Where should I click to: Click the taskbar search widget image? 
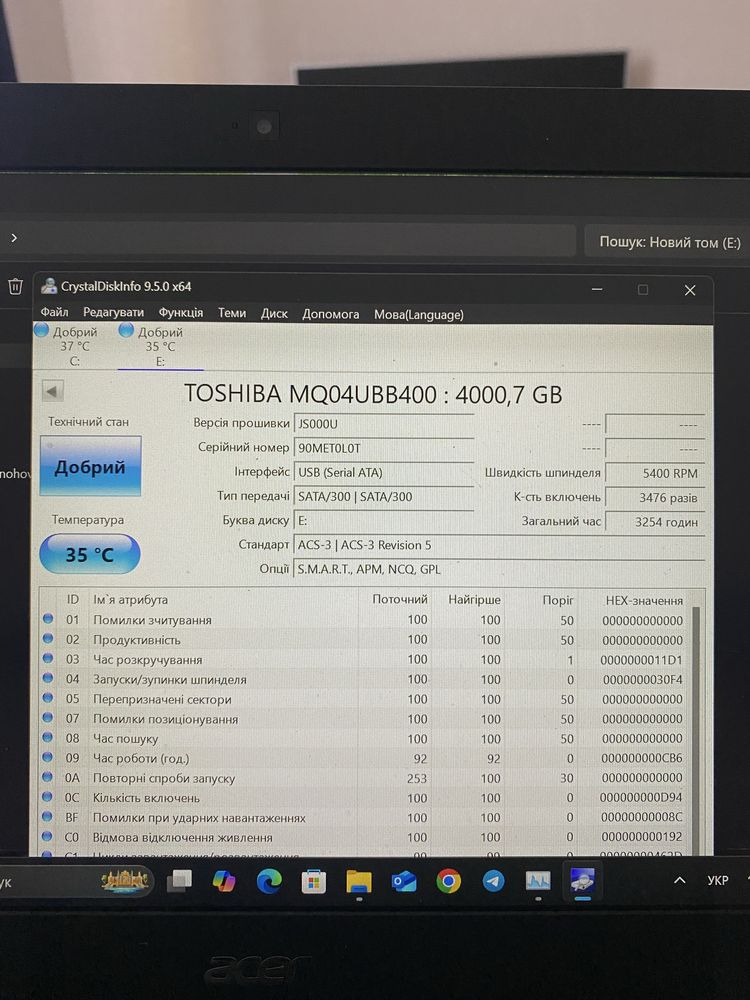(x=125, y=882)
